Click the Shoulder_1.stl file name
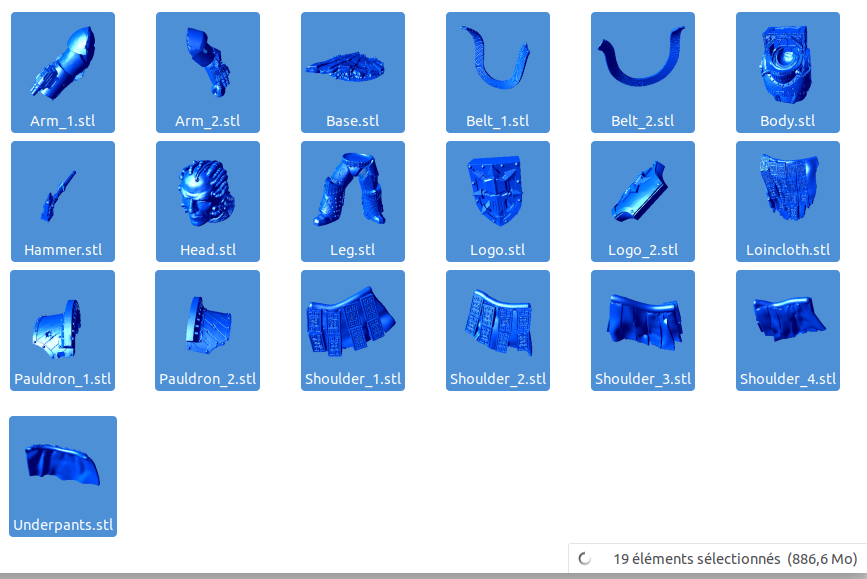The height and width of the screenshot is (579, 867). click(353, 379)
